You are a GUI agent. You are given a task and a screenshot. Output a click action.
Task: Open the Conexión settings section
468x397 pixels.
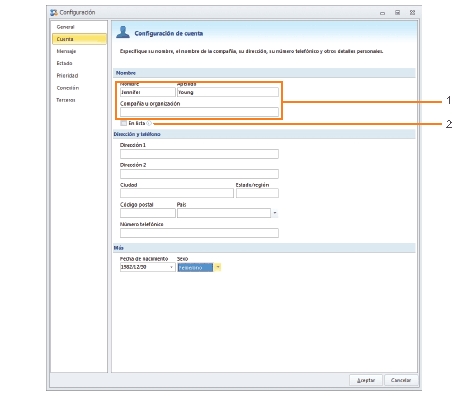(68, 88)
